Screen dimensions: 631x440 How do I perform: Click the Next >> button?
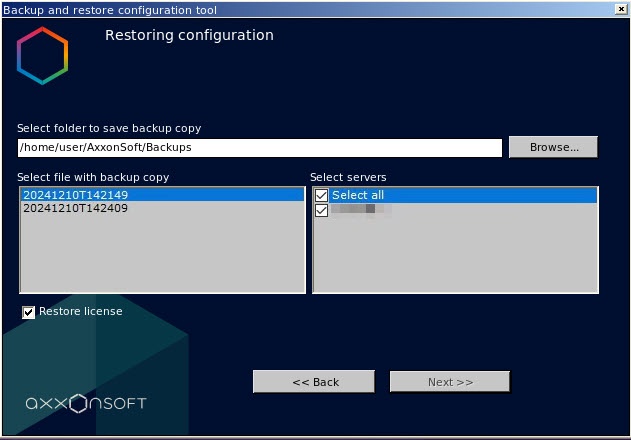[449, 382]
